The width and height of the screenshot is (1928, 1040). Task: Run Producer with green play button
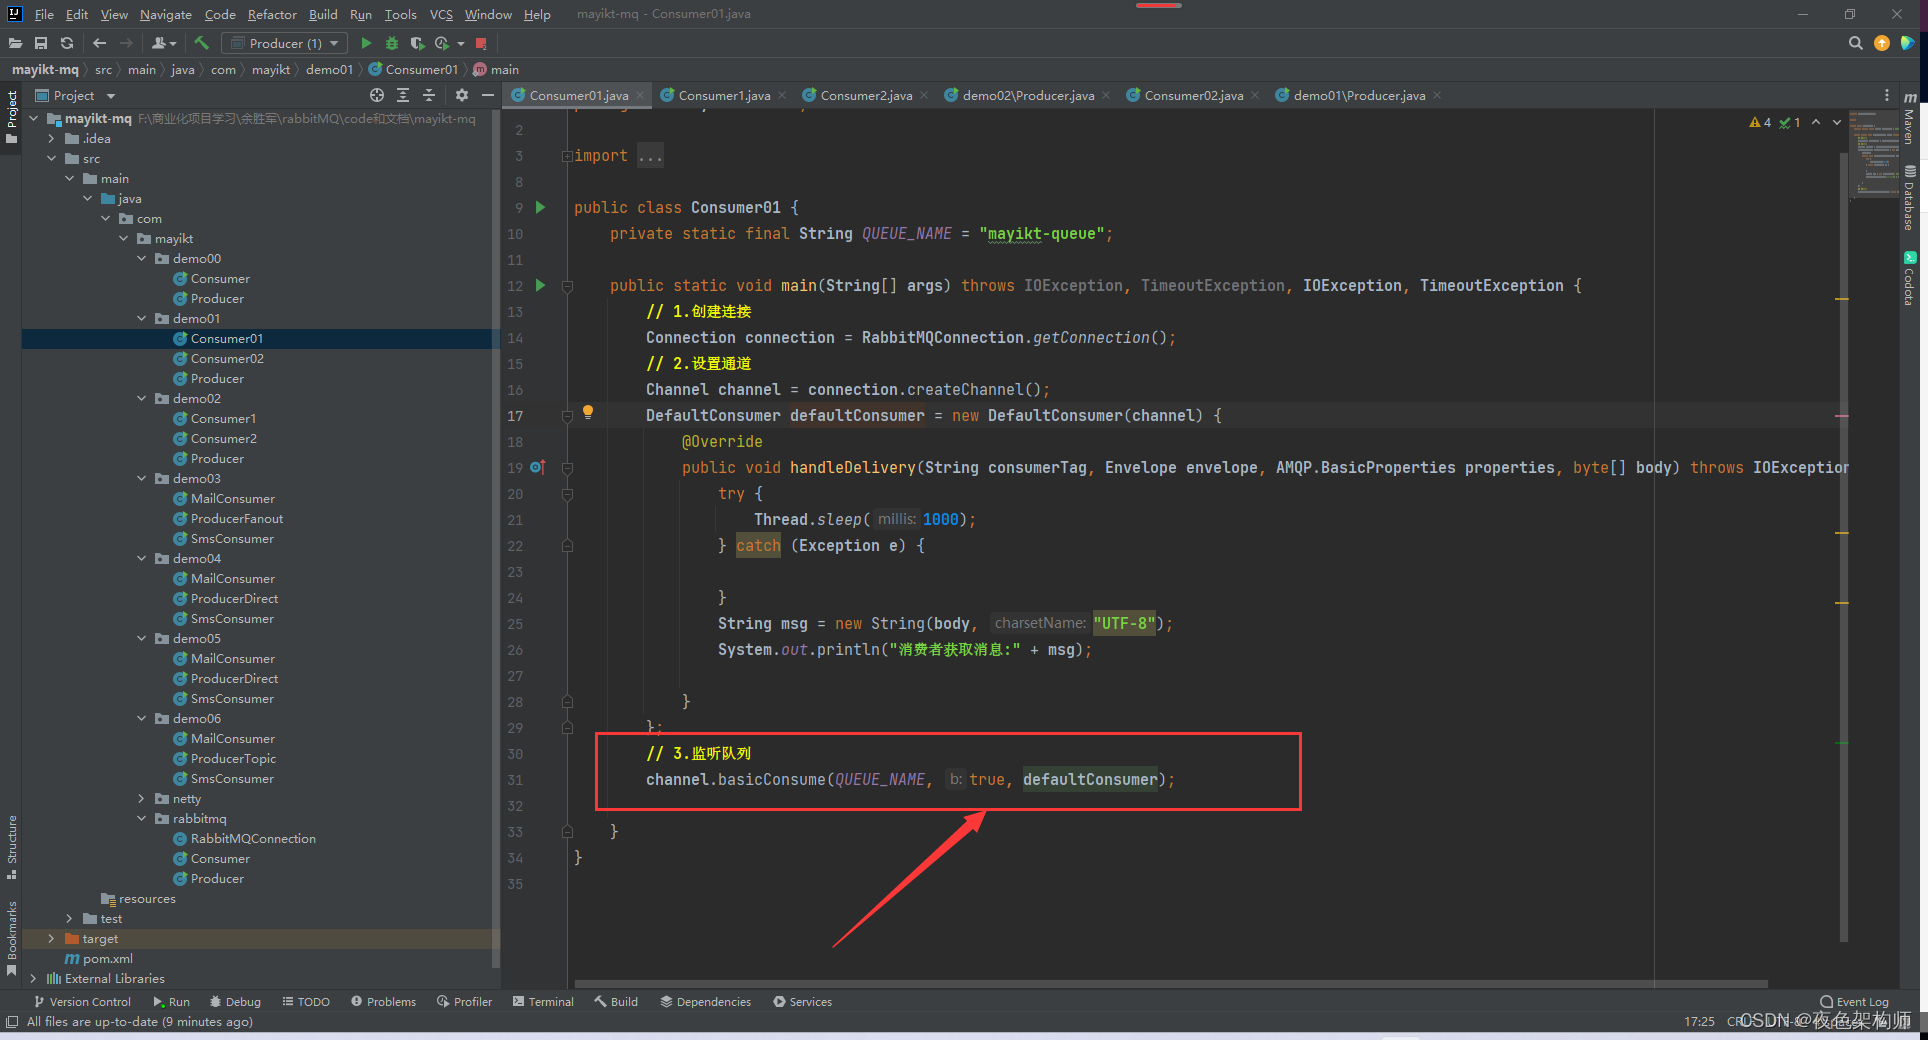coord(366,43)
